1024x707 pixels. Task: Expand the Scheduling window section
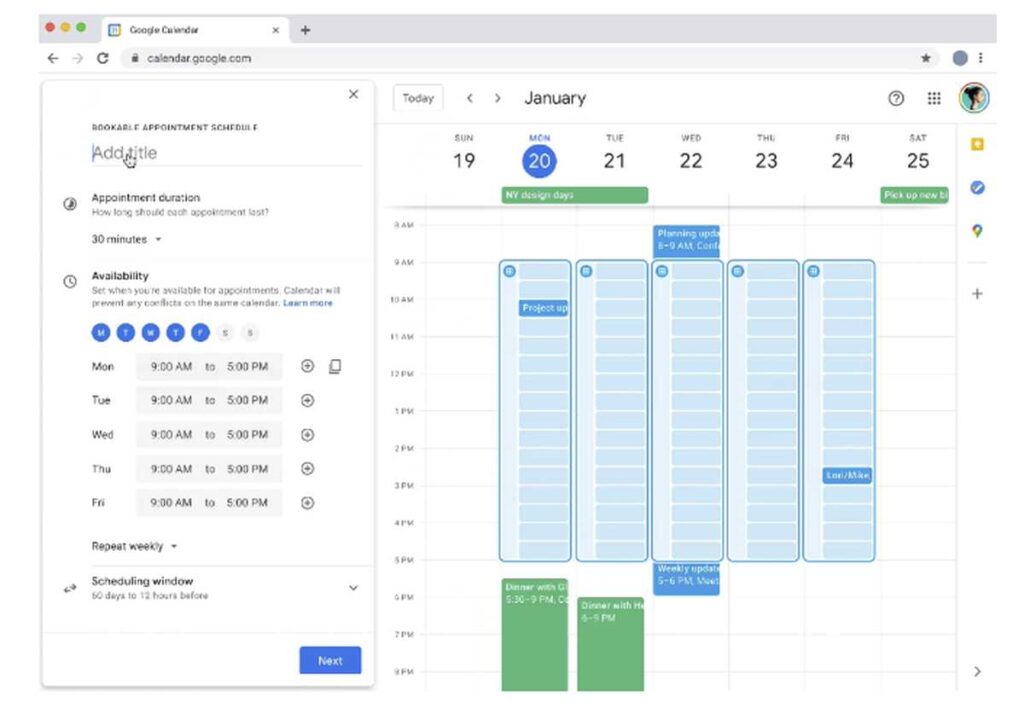353,588
